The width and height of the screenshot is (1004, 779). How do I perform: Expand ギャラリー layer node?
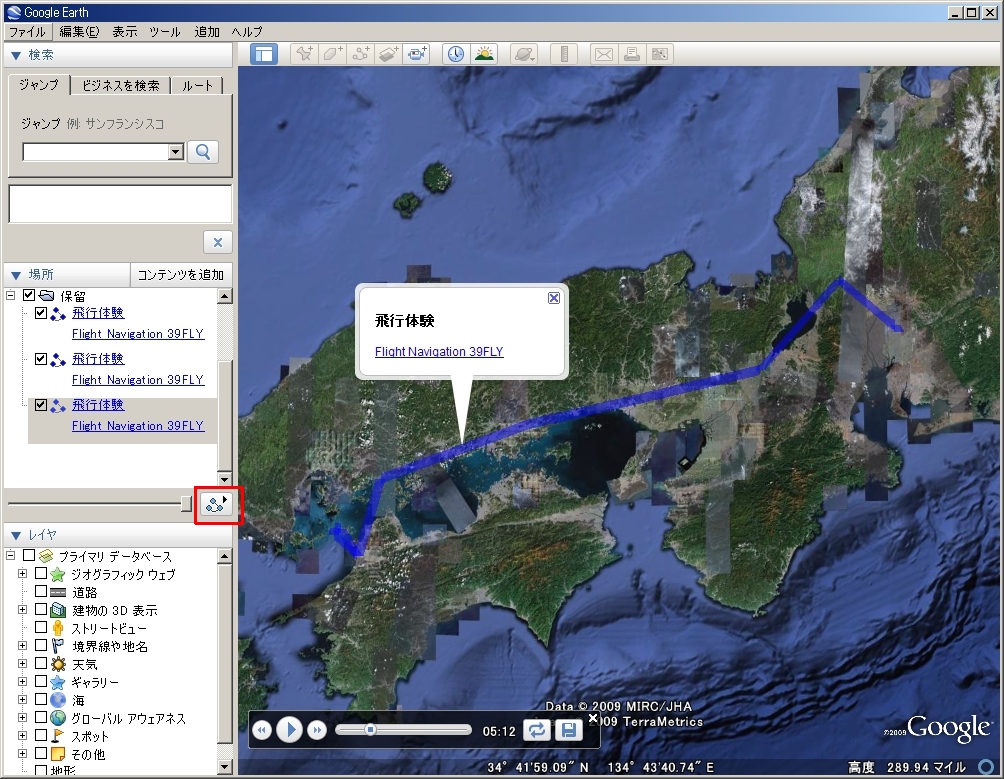22,681
